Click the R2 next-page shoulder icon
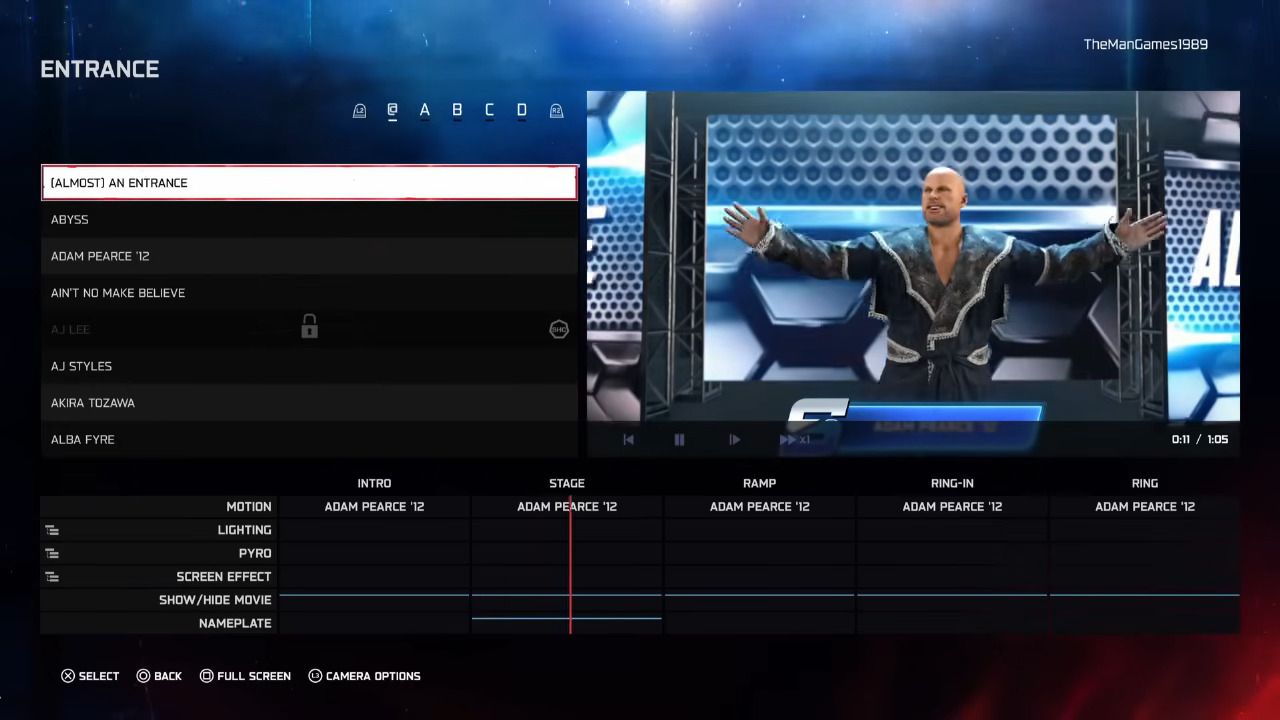This screenshot has height=720, width=1280. pyautogui.click(x=557, y=111)
